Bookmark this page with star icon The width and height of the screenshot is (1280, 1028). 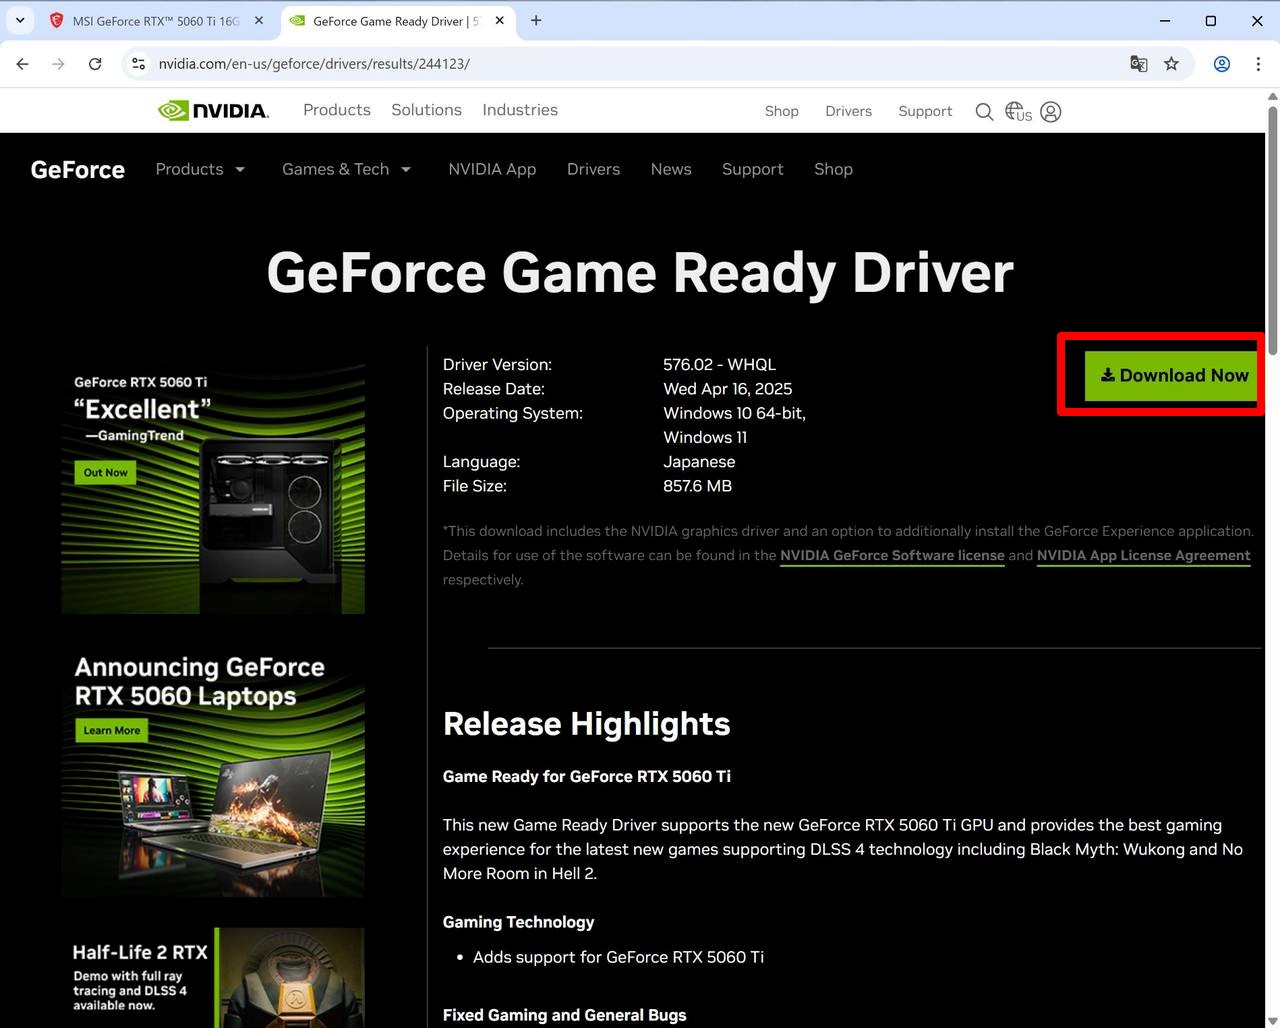[x=1171, y=64]
